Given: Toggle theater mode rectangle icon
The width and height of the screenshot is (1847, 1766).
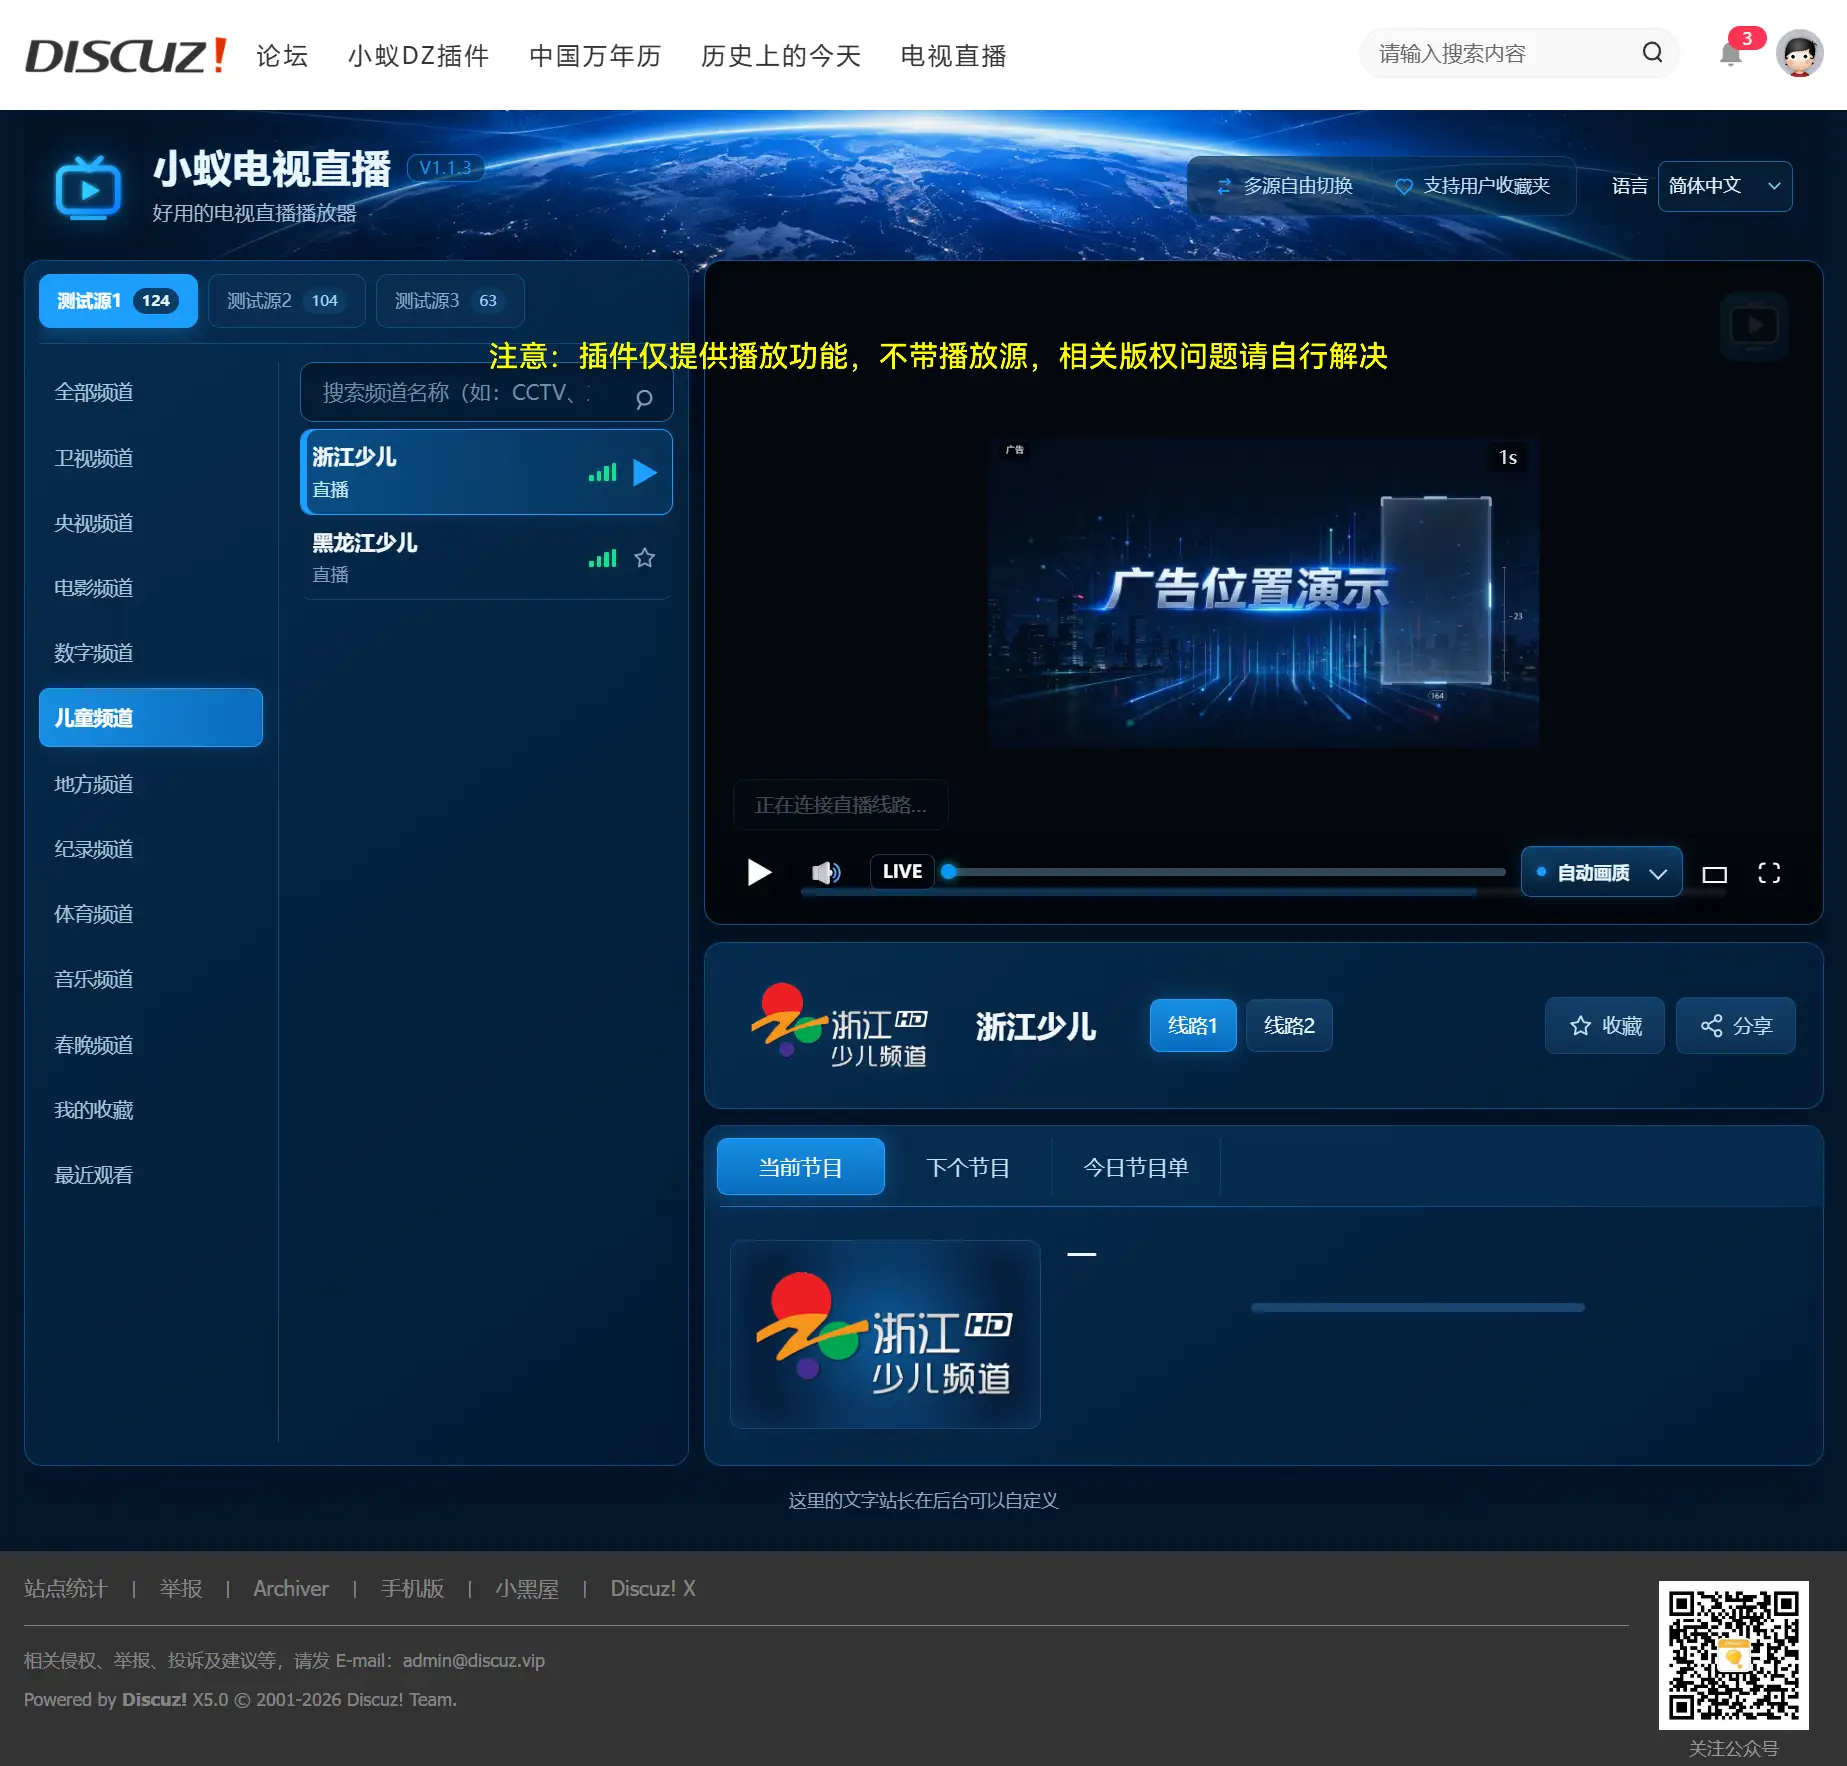Looking at the screenshot, I should point(1714,874).
